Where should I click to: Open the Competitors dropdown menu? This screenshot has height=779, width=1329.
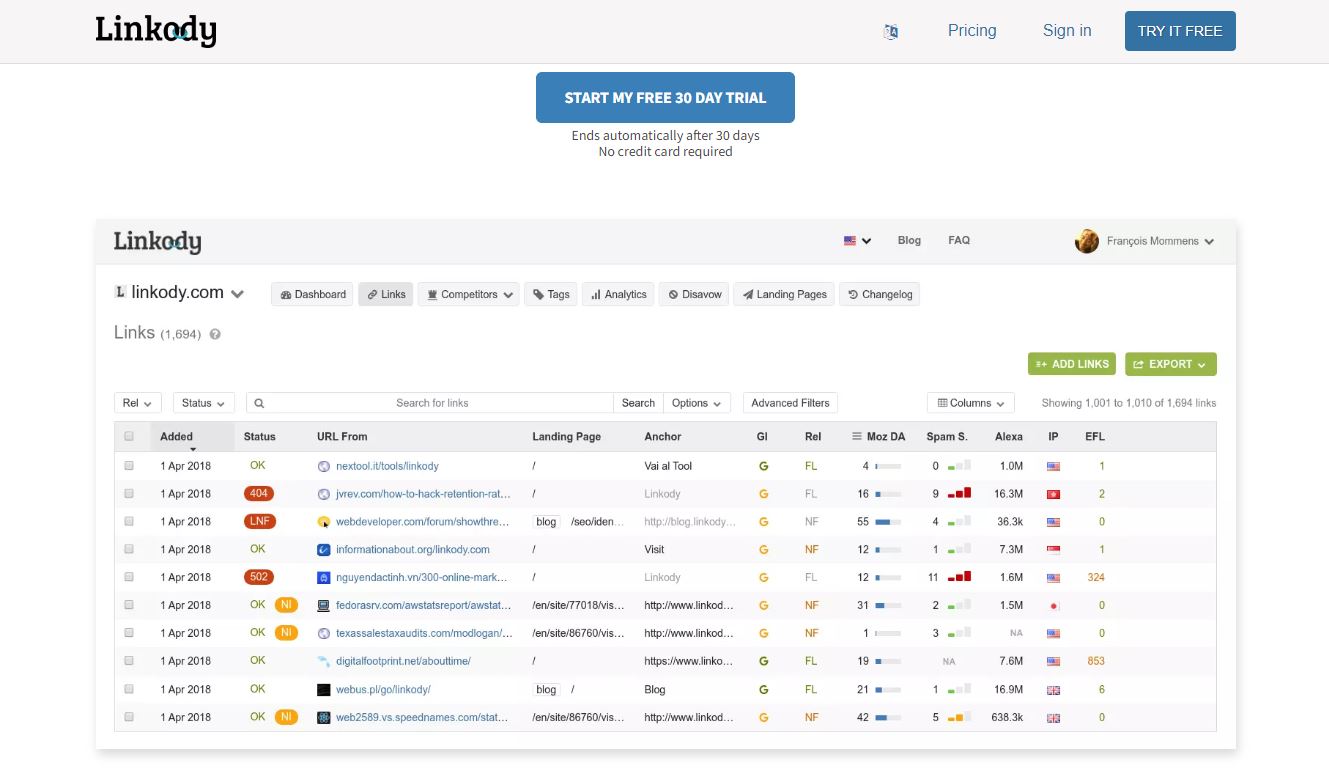[x=468, y=294]
